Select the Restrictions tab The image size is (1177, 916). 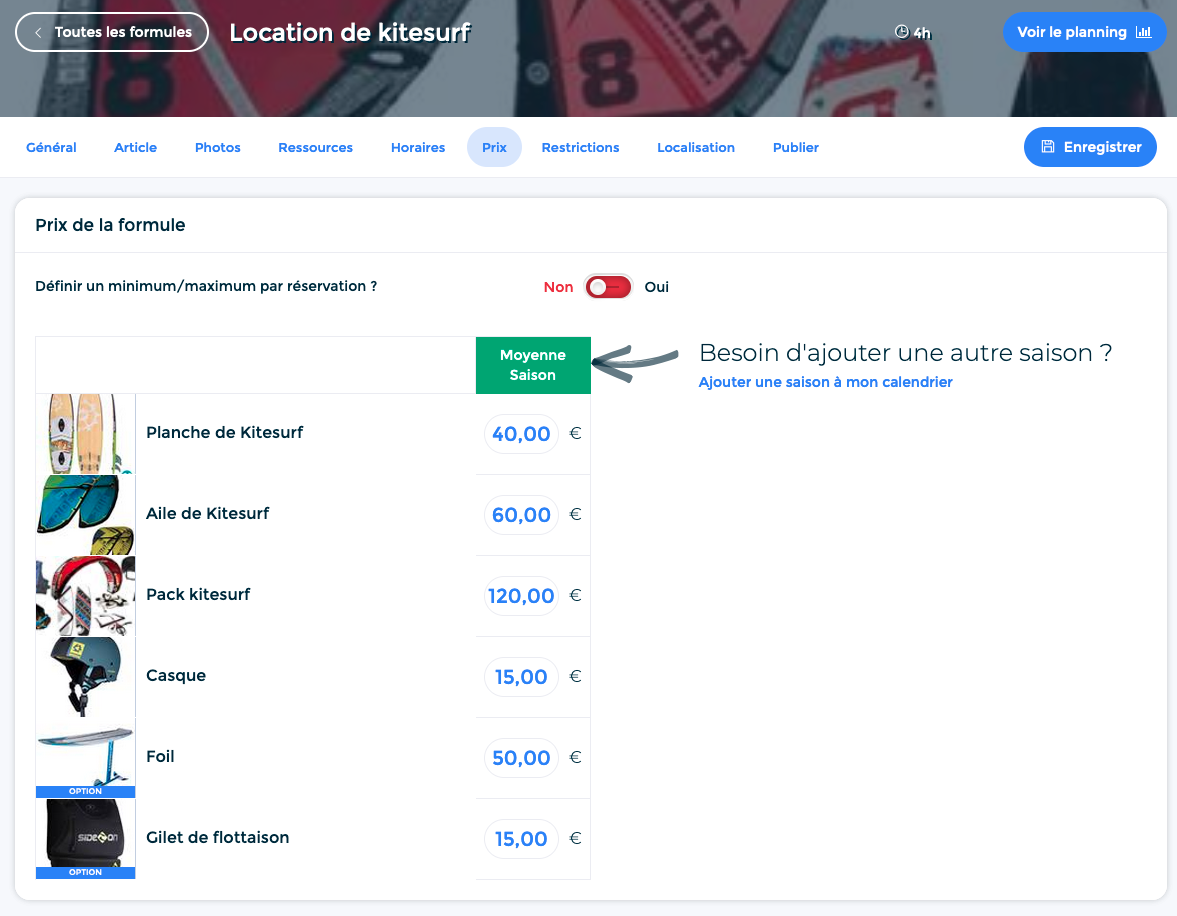pos(580,147)
